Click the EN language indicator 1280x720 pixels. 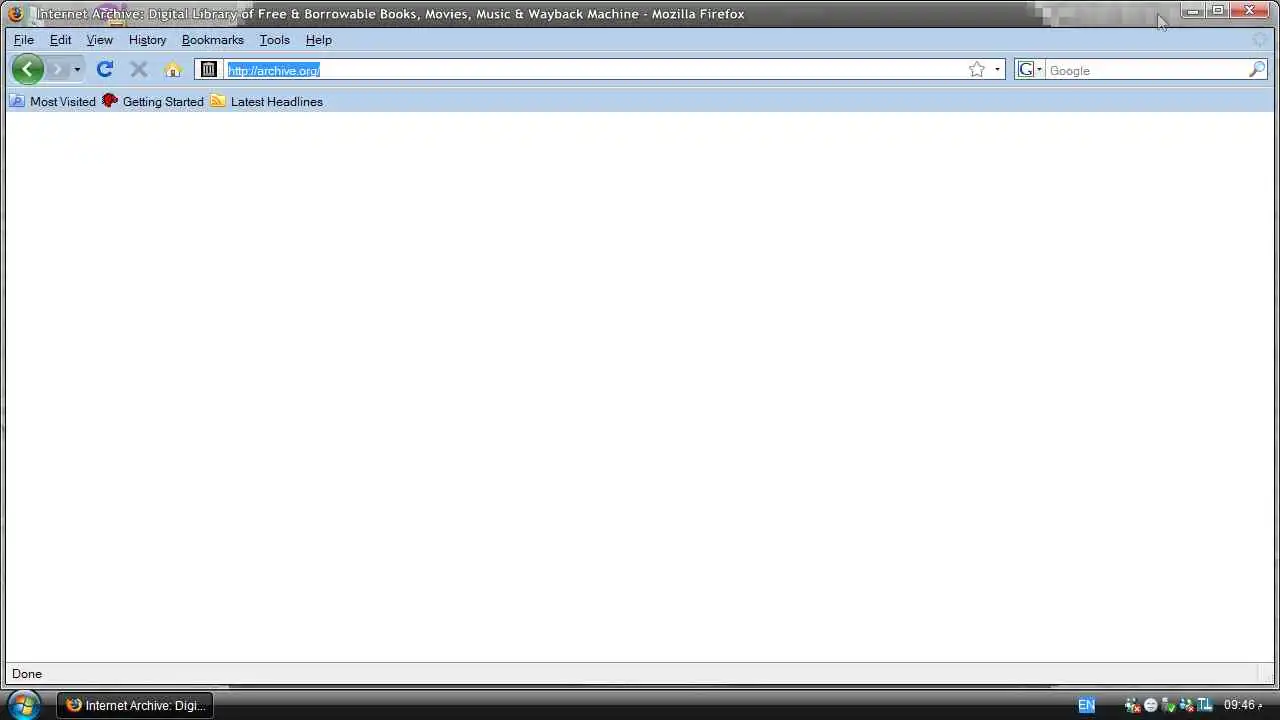coord(1086,705)
